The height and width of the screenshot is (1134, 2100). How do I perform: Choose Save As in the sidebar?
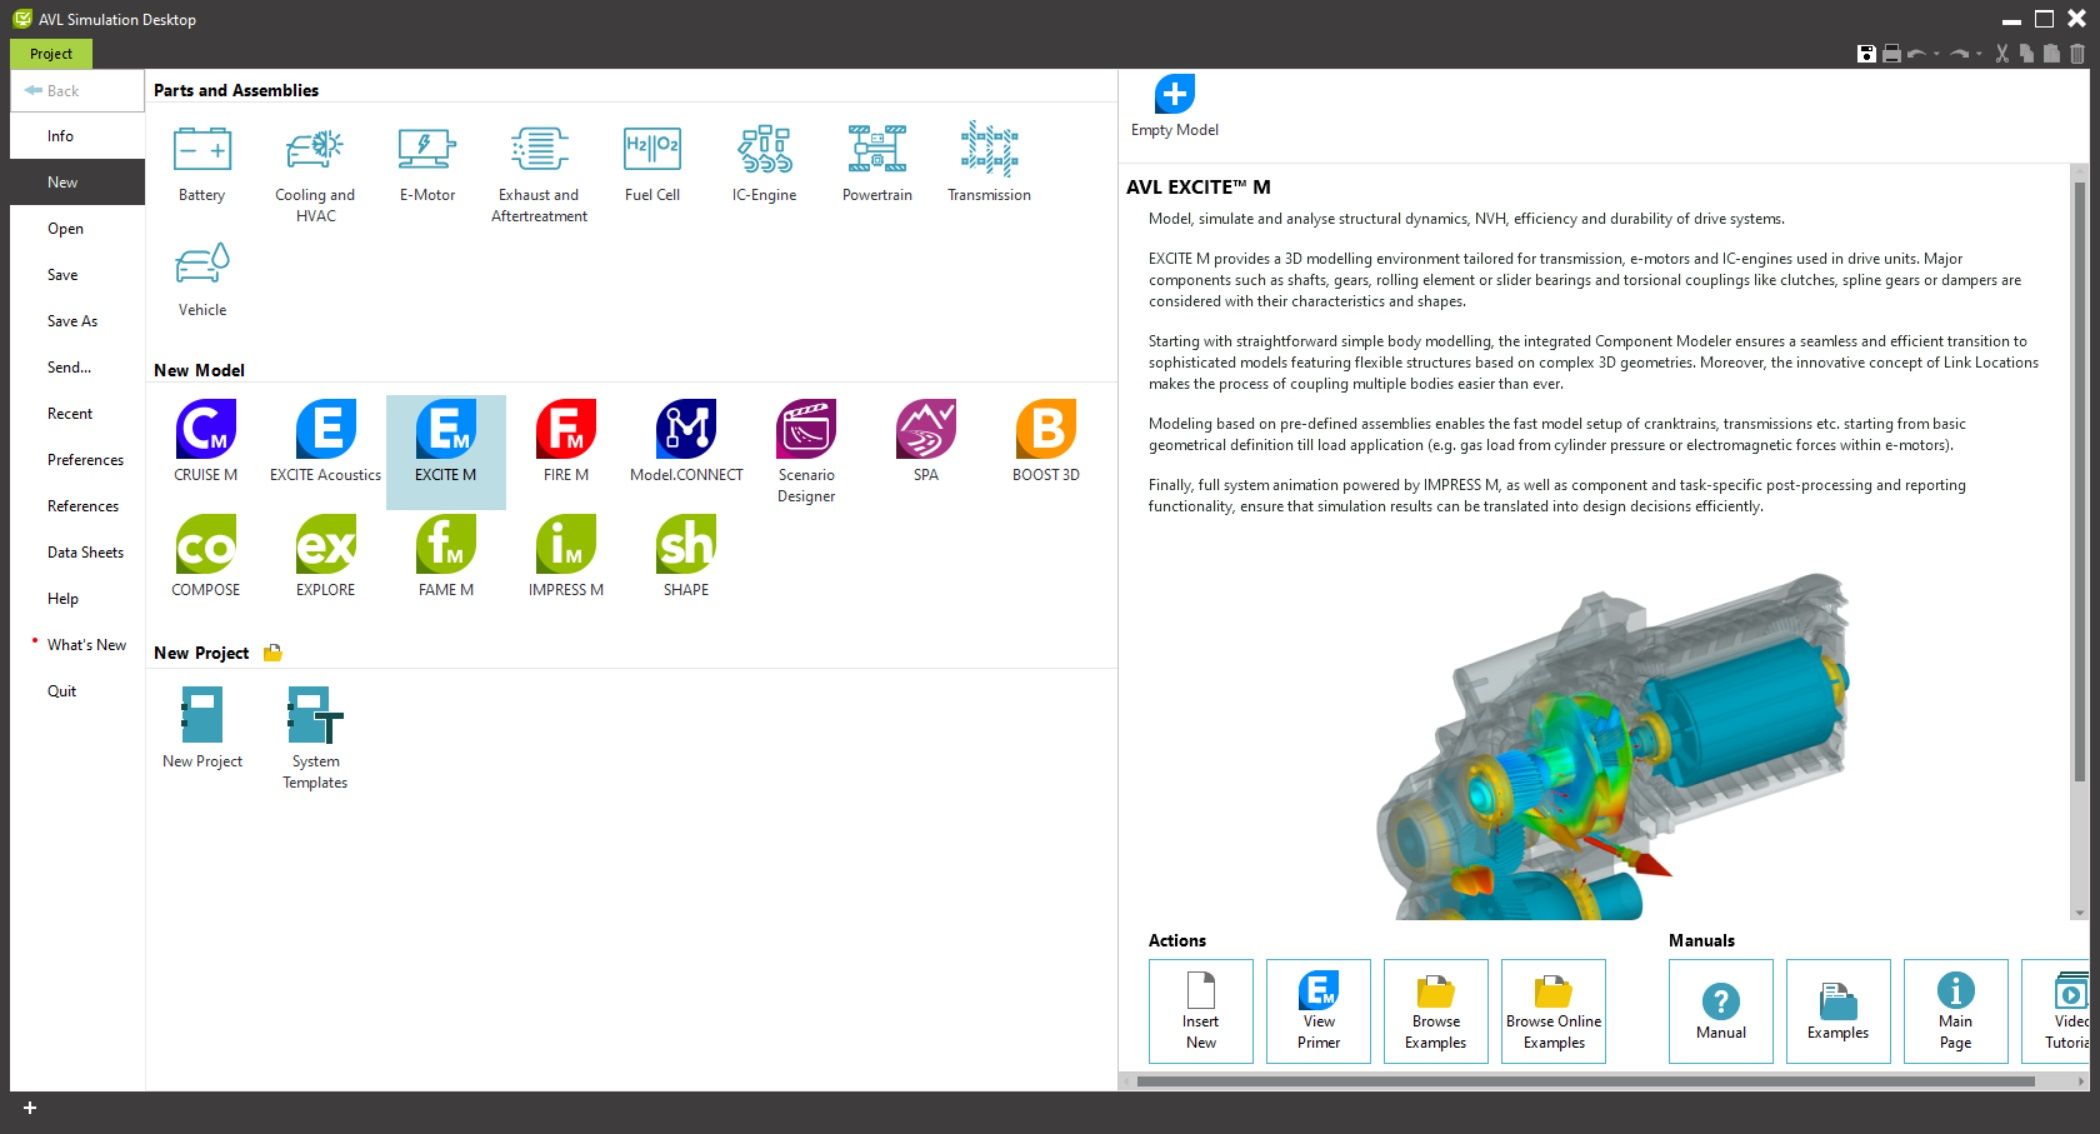(x=77, y=321)
